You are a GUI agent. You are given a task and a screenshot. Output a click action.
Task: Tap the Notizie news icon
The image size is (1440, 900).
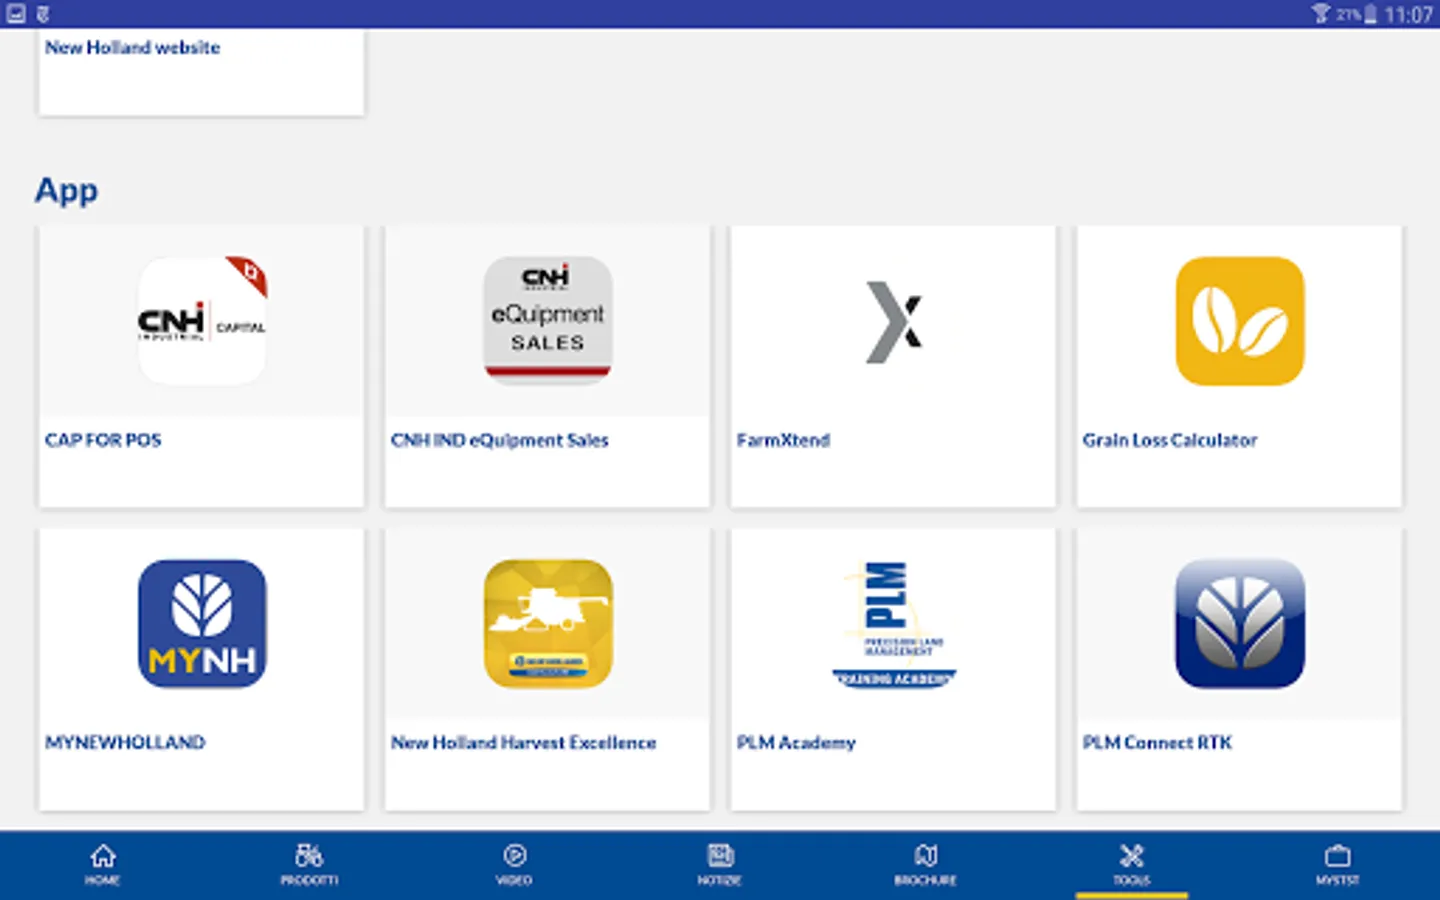tap(720, 856)
